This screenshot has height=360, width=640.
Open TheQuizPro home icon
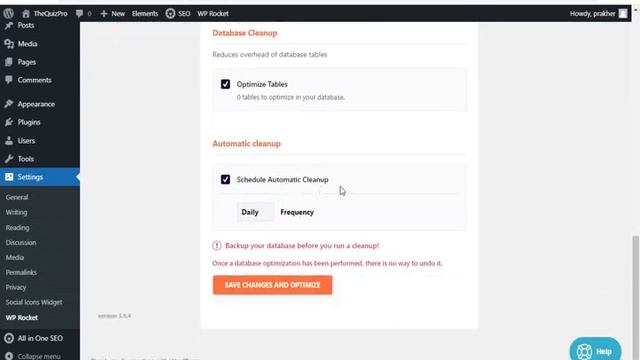[26, 13]
